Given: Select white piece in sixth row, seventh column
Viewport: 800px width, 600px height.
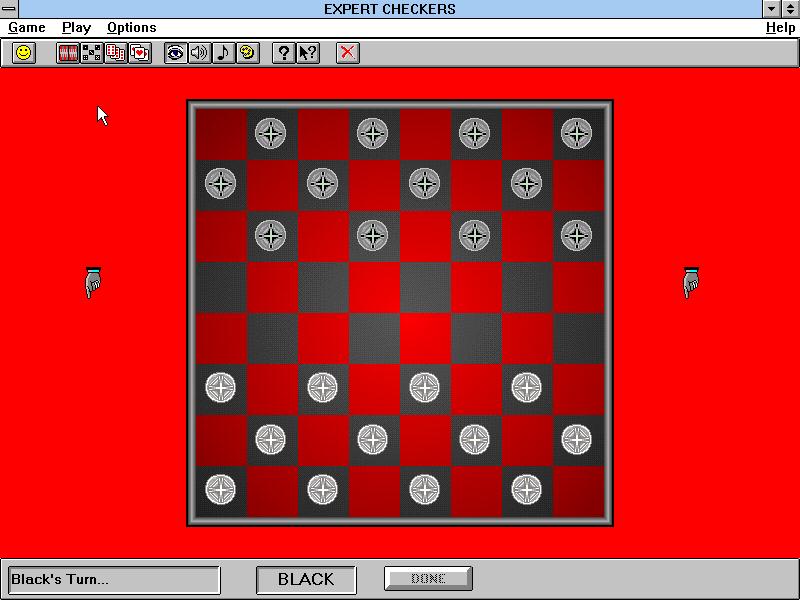Looking at the screenshot, I should [x=527, y=388].
